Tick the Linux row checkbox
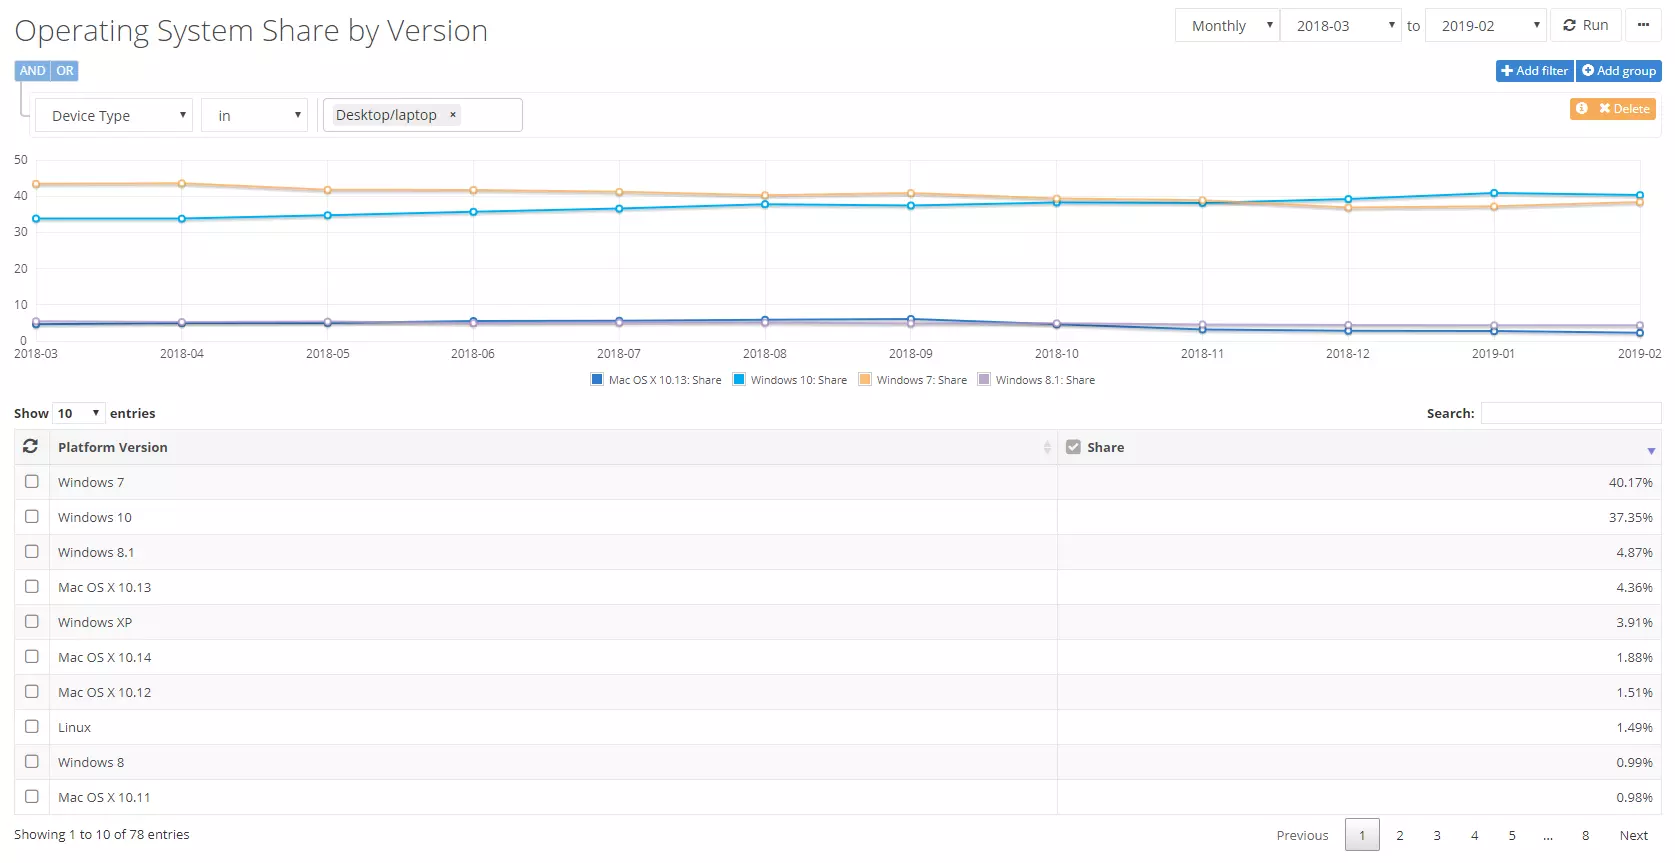 pyautogui.click(x=32, y=727)
